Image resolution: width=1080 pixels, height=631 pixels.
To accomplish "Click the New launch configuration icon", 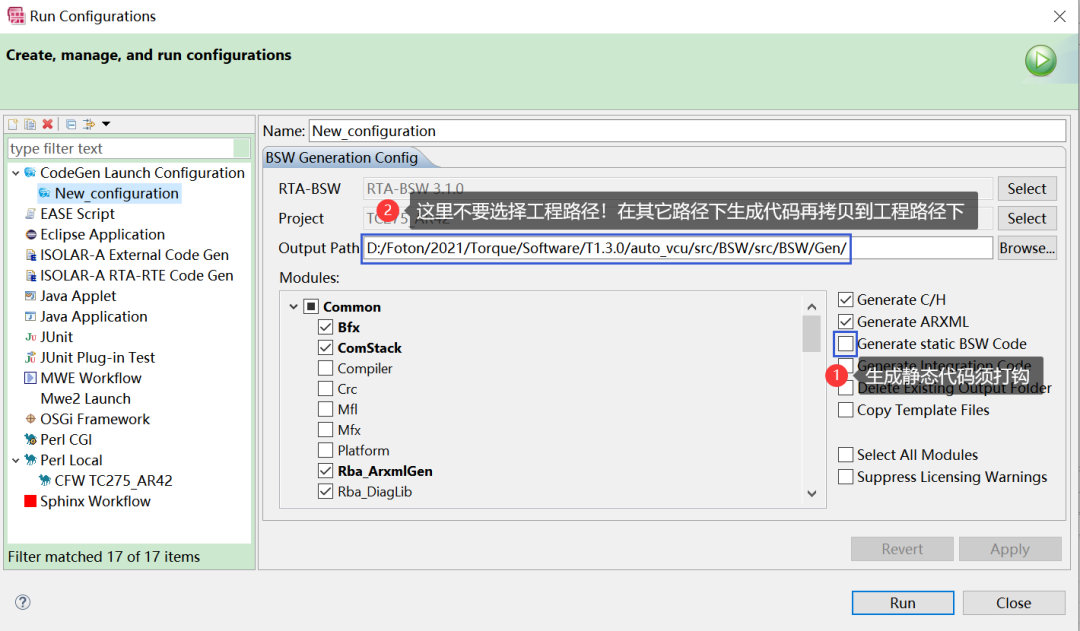I will point(12,124).
